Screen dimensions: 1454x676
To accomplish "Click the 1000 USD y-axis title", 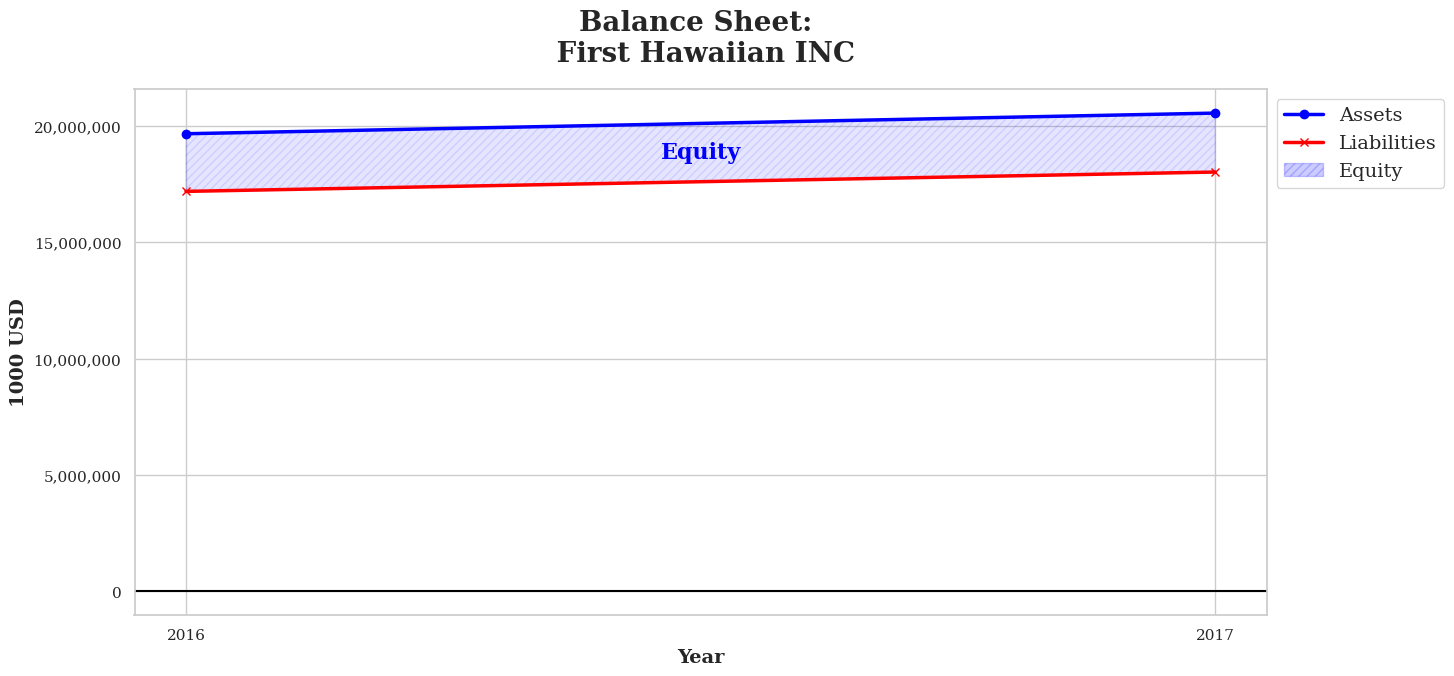I will click(18, 352).
